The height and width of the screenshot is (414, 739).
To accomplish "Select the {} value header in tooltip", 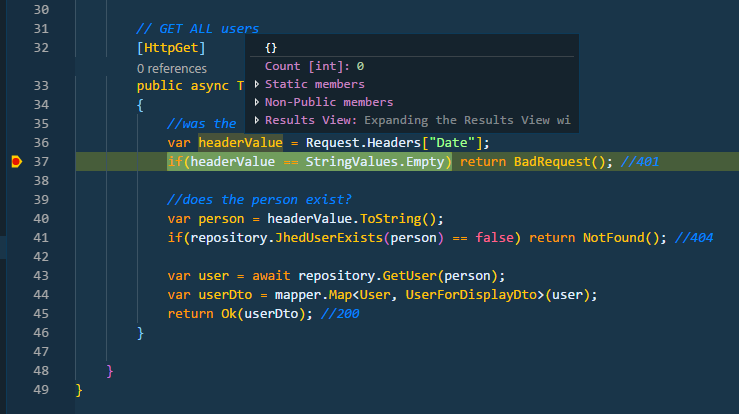I will (271, 48).
